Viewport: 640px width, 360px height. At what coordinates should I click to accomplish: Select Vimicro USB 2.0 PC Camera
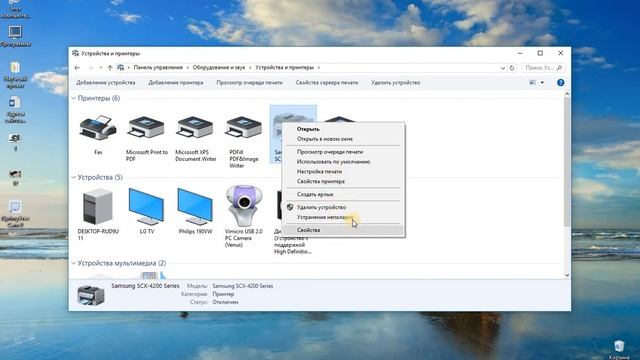pos(243,206)
